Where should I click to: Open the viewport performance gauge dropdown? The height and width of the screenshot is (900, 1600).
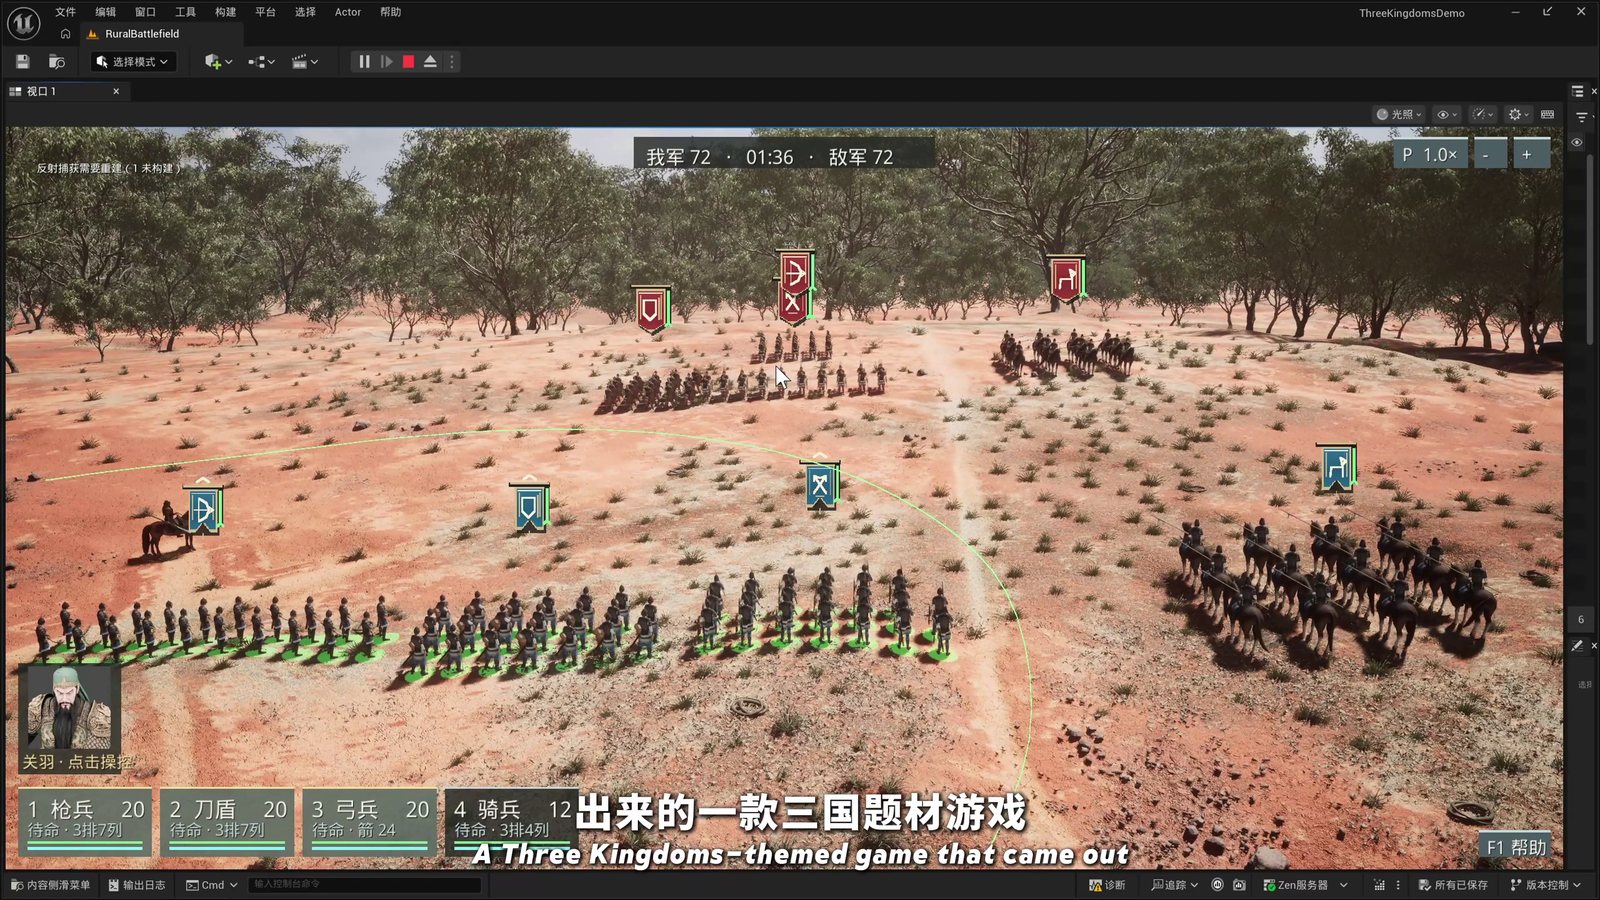[x=1484, y=114]
